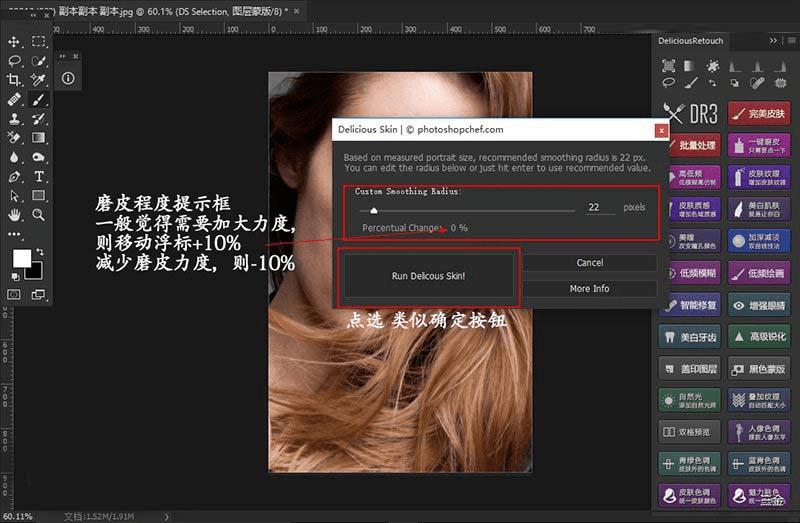Open the Info panel icon
This screenshot has height=523, width=800.
(x=68, y=78)
